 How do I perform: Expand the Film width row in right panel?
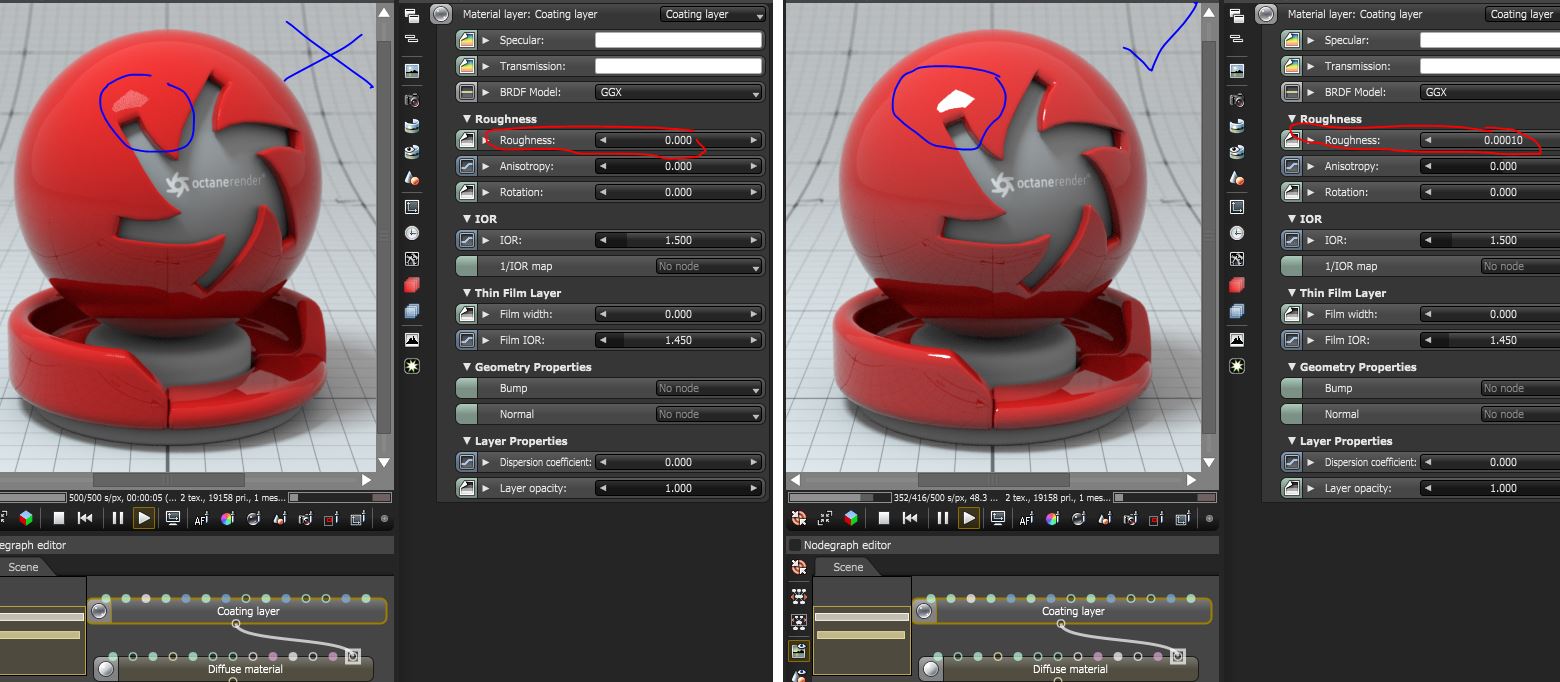click(x=1312, y=314)
